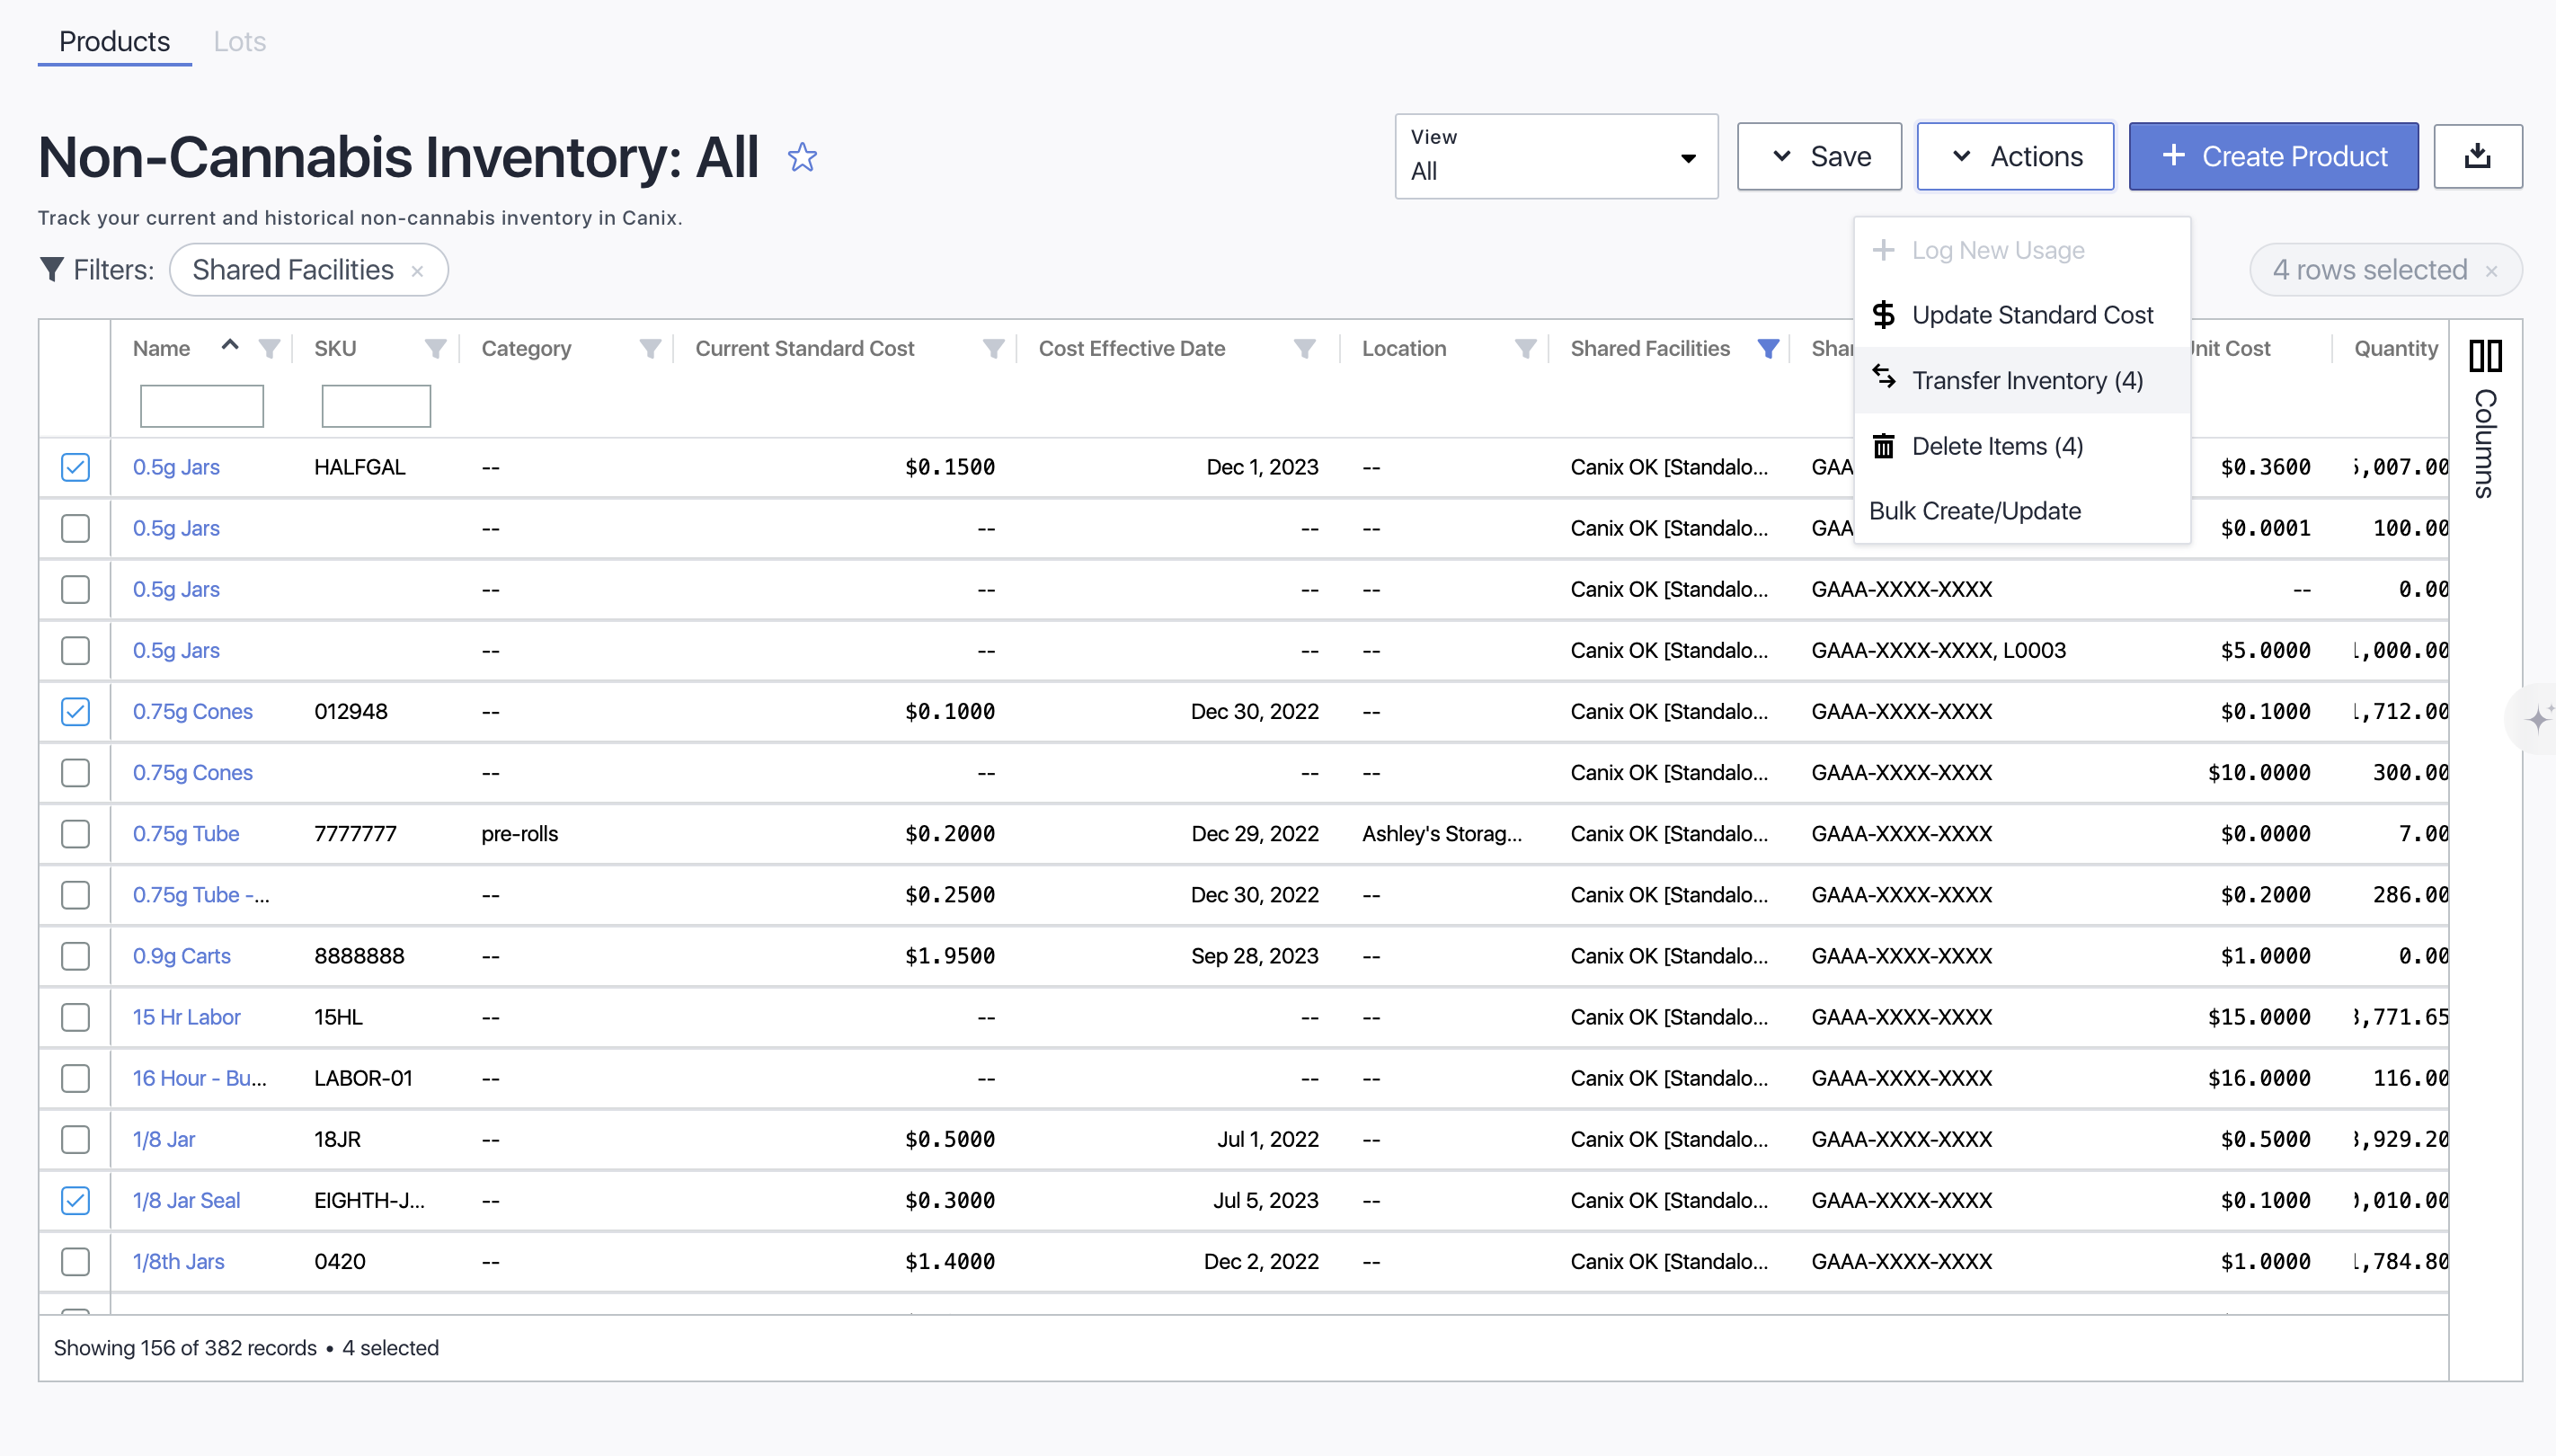Expand the Save dropdown button
This screenshot has height=1456, width=2556.
[x=1819, y=156]
